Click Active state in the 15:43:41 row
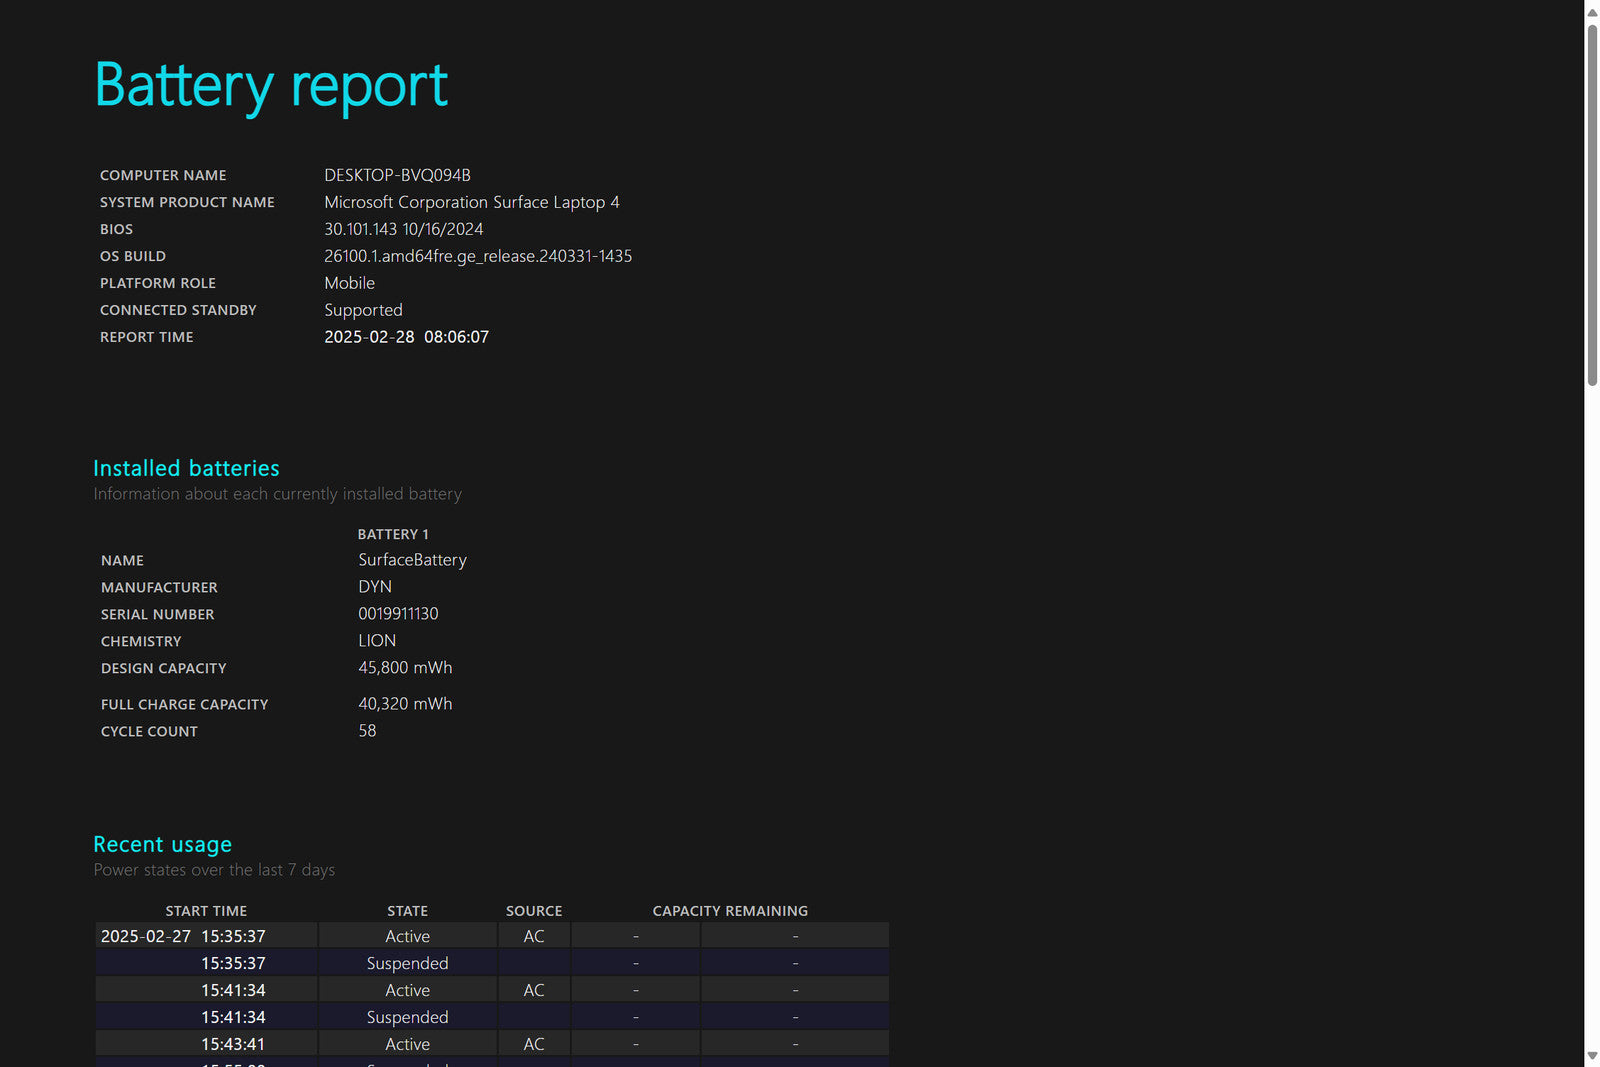This screenshot has height=1067, width=1600. click(408, 1044)
